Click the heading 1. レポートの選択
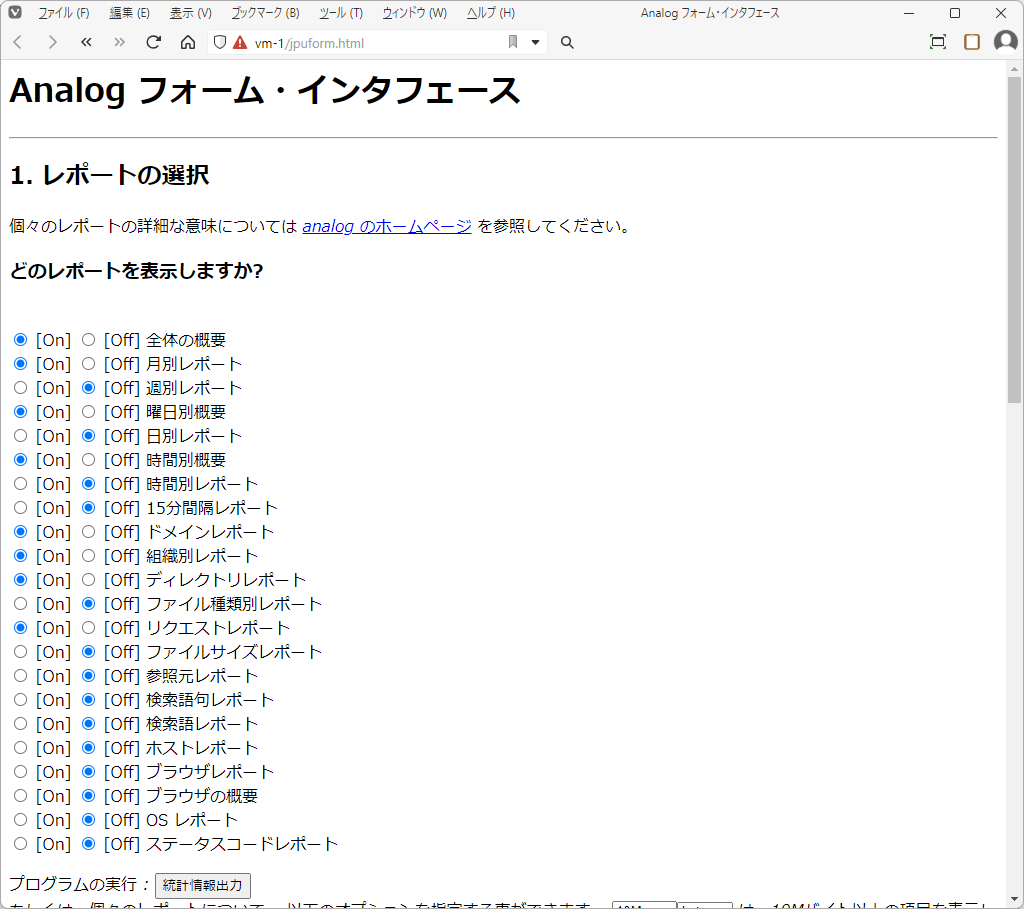 [110, 175]
